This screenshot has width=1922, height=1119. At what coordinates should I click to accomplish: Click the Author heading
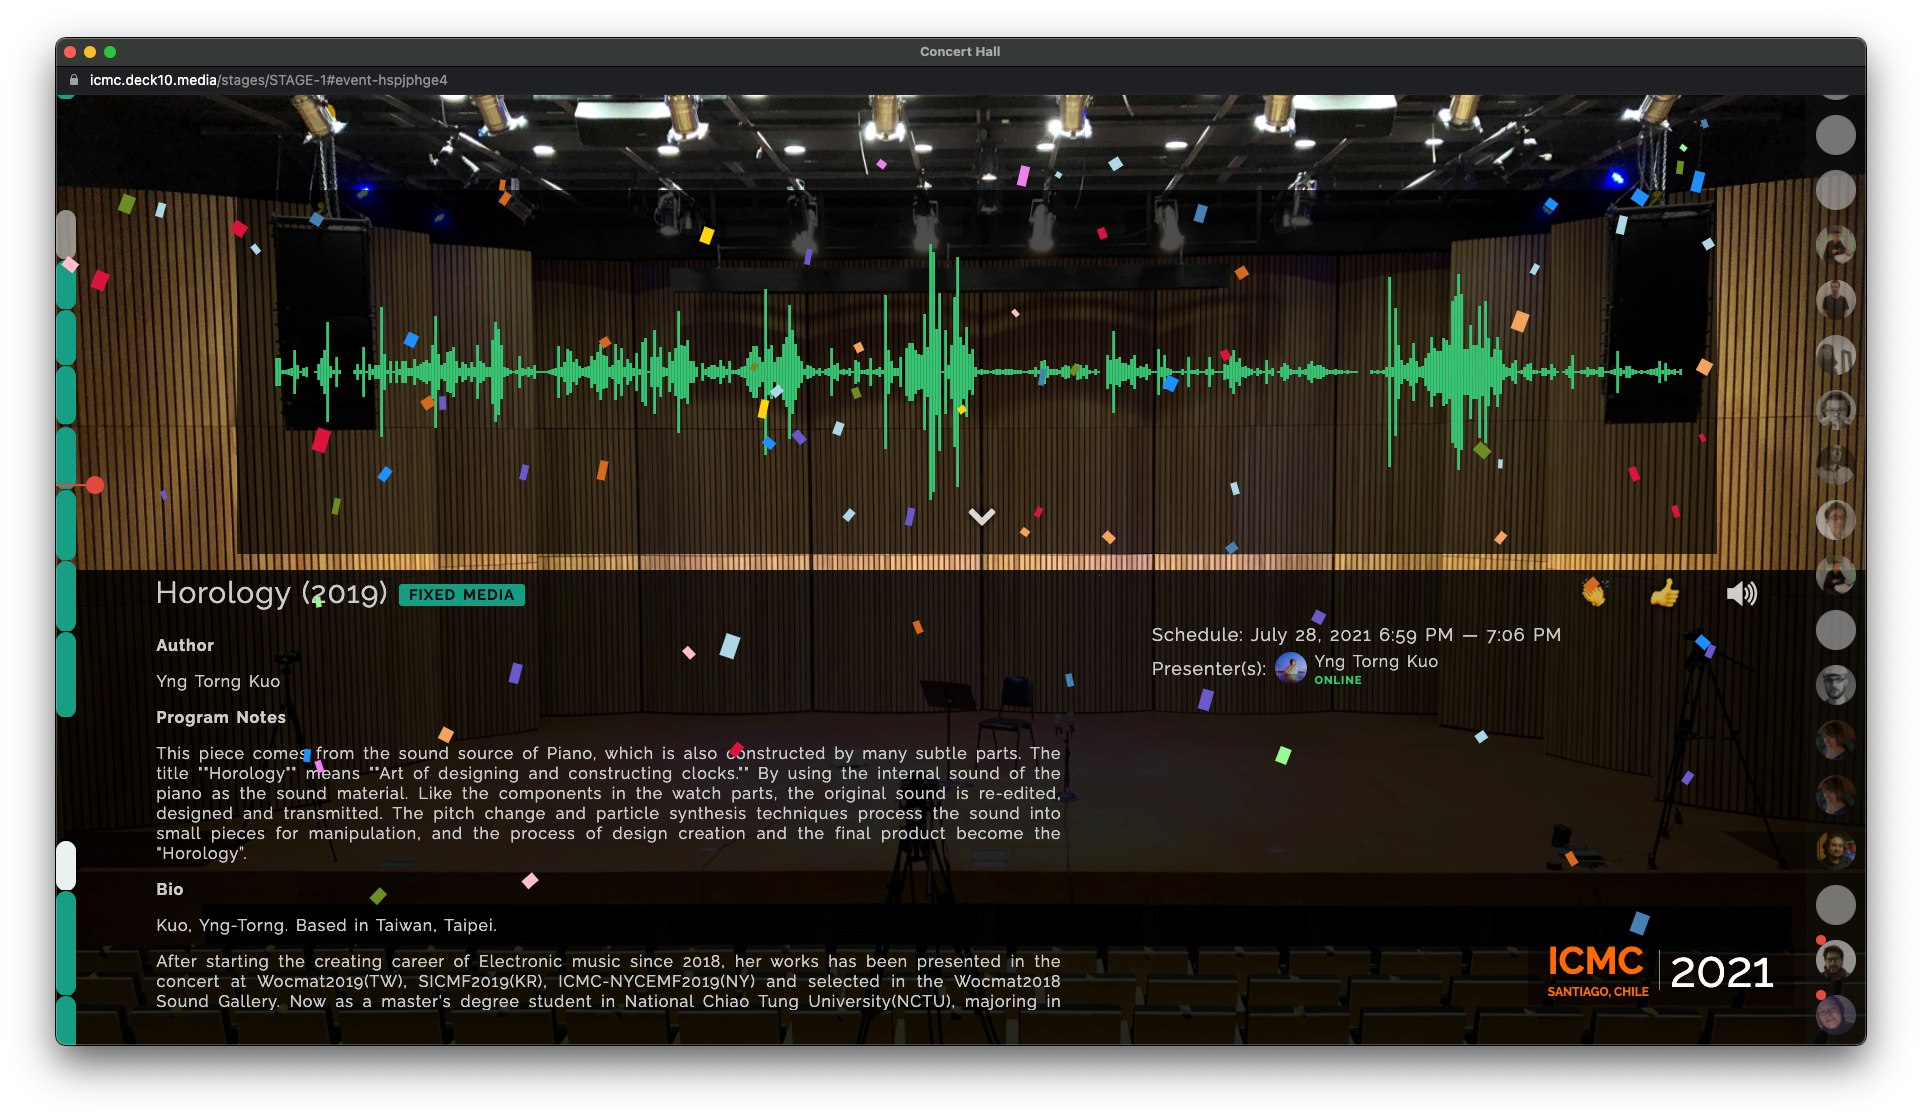[x=184, y=645]
